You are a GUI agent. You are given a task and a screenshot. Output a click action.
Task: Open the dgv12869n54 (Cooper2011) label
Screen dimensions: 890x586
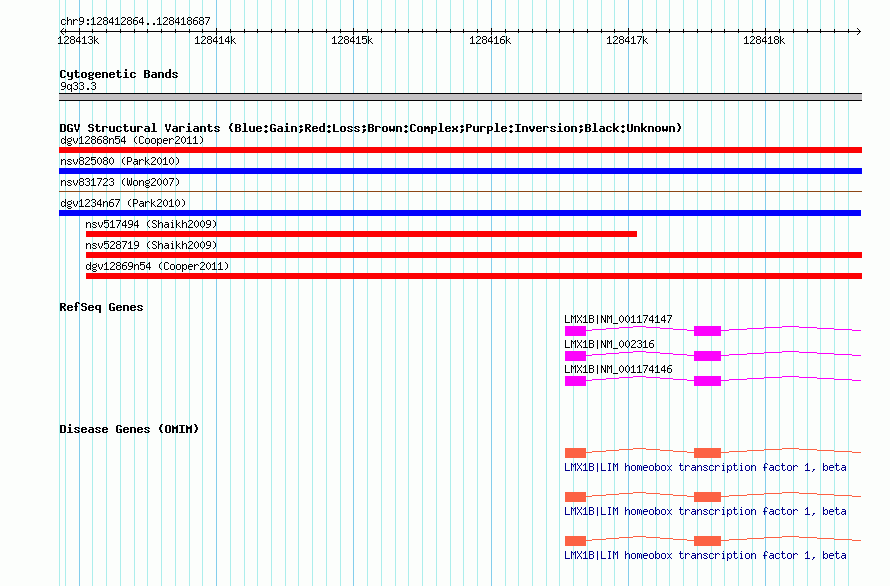[157, 266]
